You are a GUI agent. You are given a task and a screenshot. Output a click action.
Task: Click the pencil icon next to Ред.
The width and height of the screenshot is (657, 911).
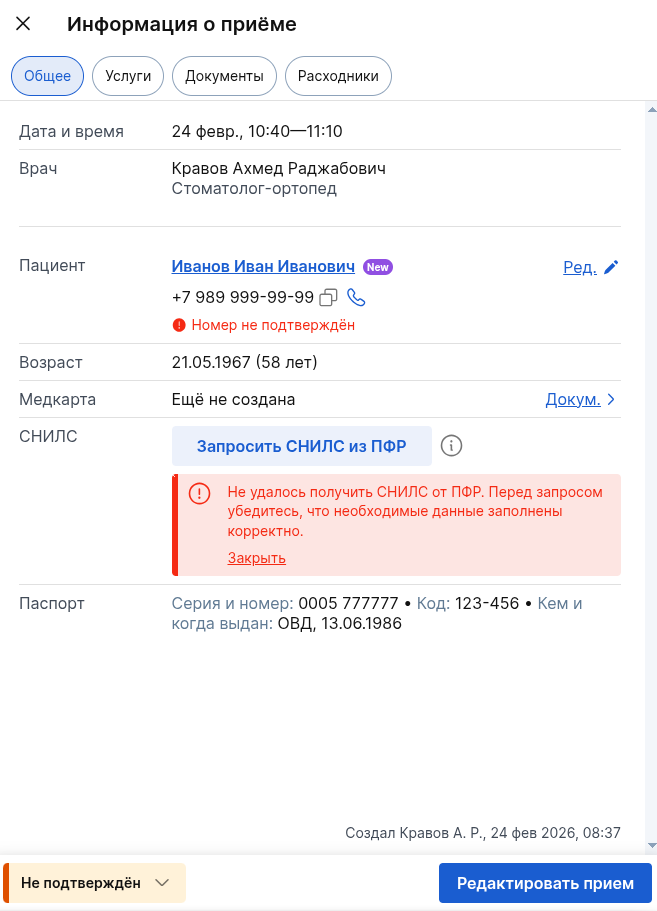coord(612,267)
